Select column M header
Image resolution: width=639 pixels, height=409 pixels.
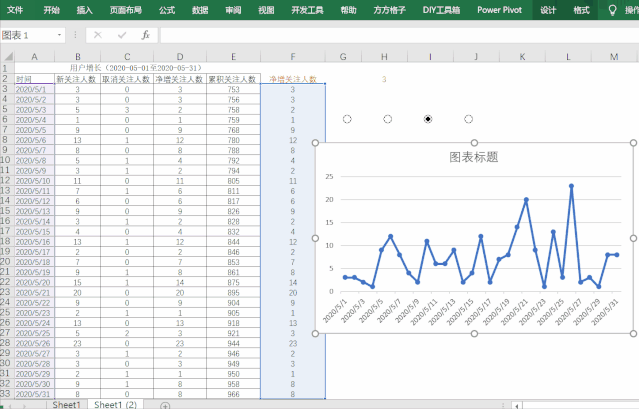(x=614, y=57)
